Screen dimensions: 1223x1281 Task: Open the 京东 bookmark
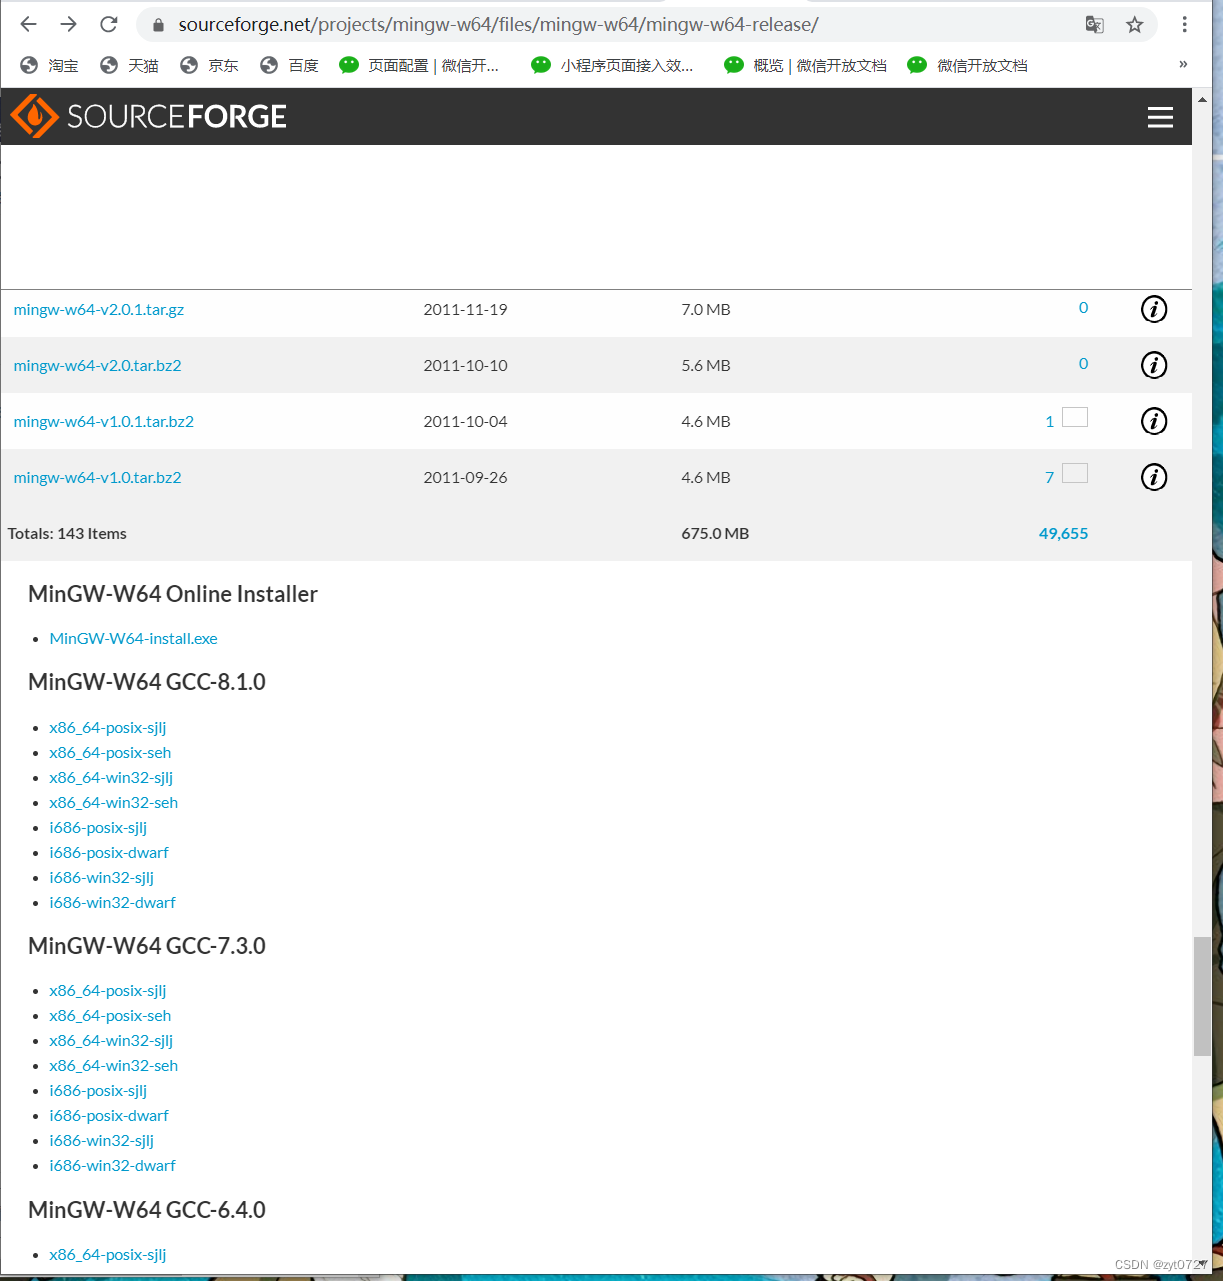click(x=209, y=65)
